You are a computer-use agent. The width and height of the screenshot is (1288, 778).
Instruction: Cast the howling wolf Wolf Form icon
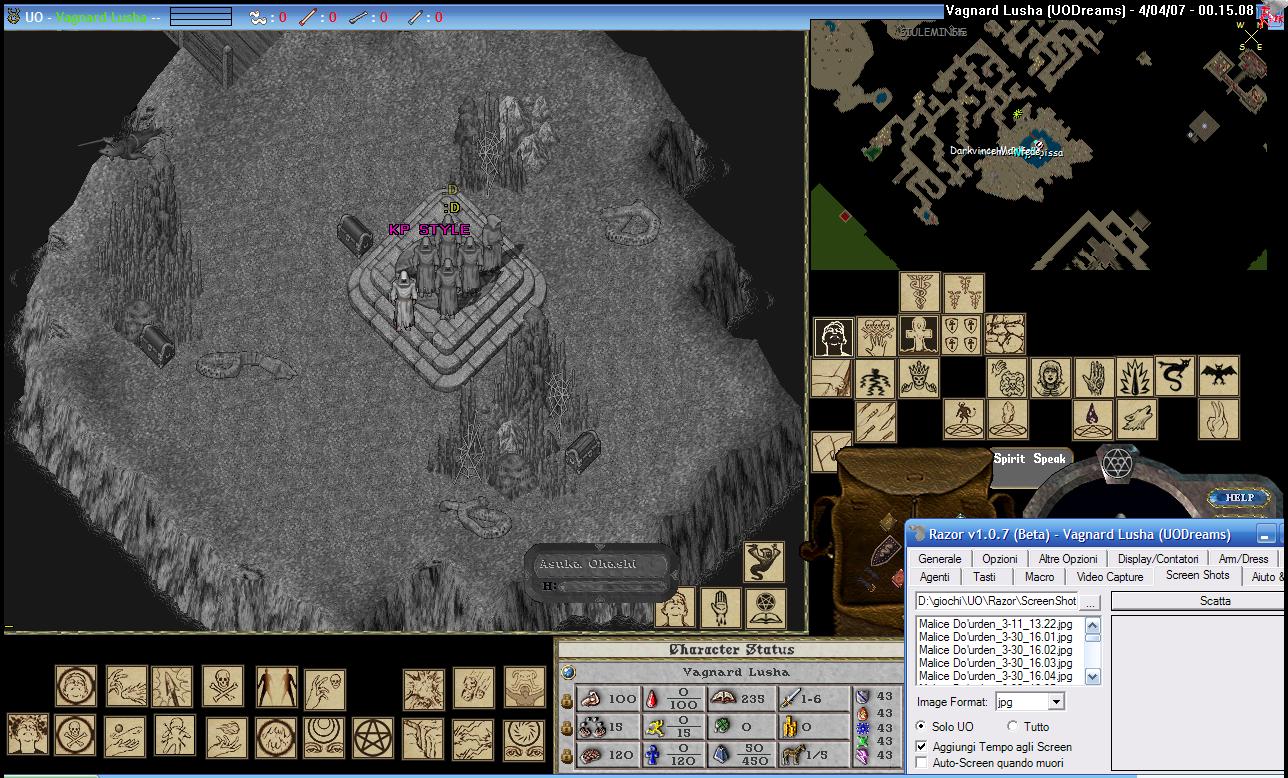pyautogui.click(x=1136, y=420)
